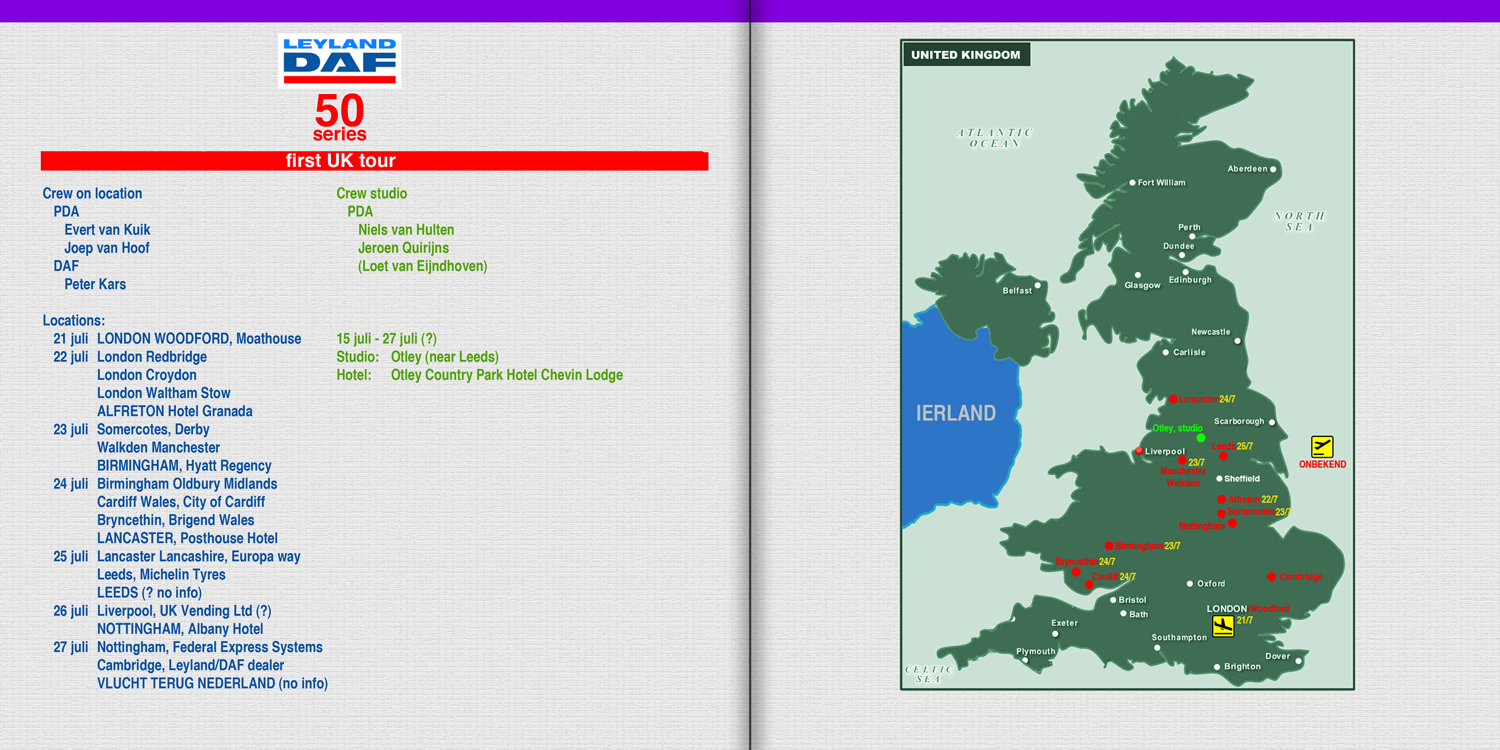Select the green Otley studio map marker
1500x750 pixels.
point(1201,438)
